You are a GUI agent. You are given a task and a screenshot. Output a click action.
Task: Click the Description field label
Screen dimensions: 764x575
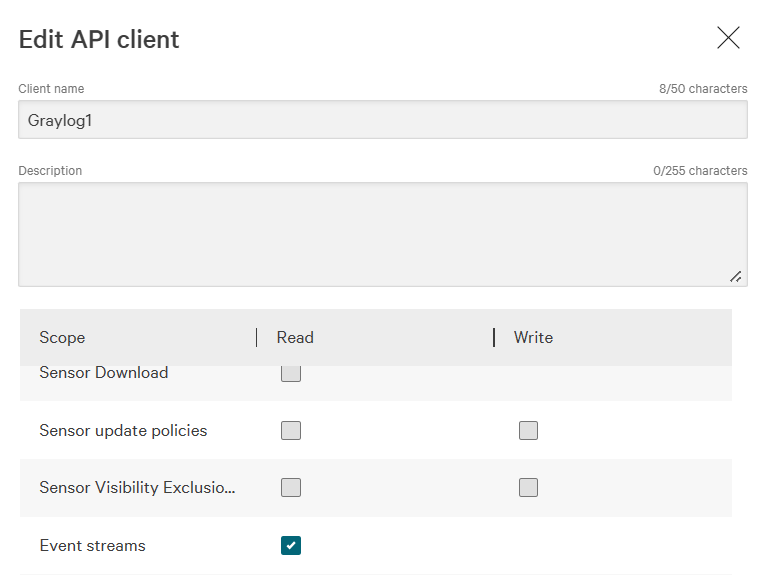50,171
